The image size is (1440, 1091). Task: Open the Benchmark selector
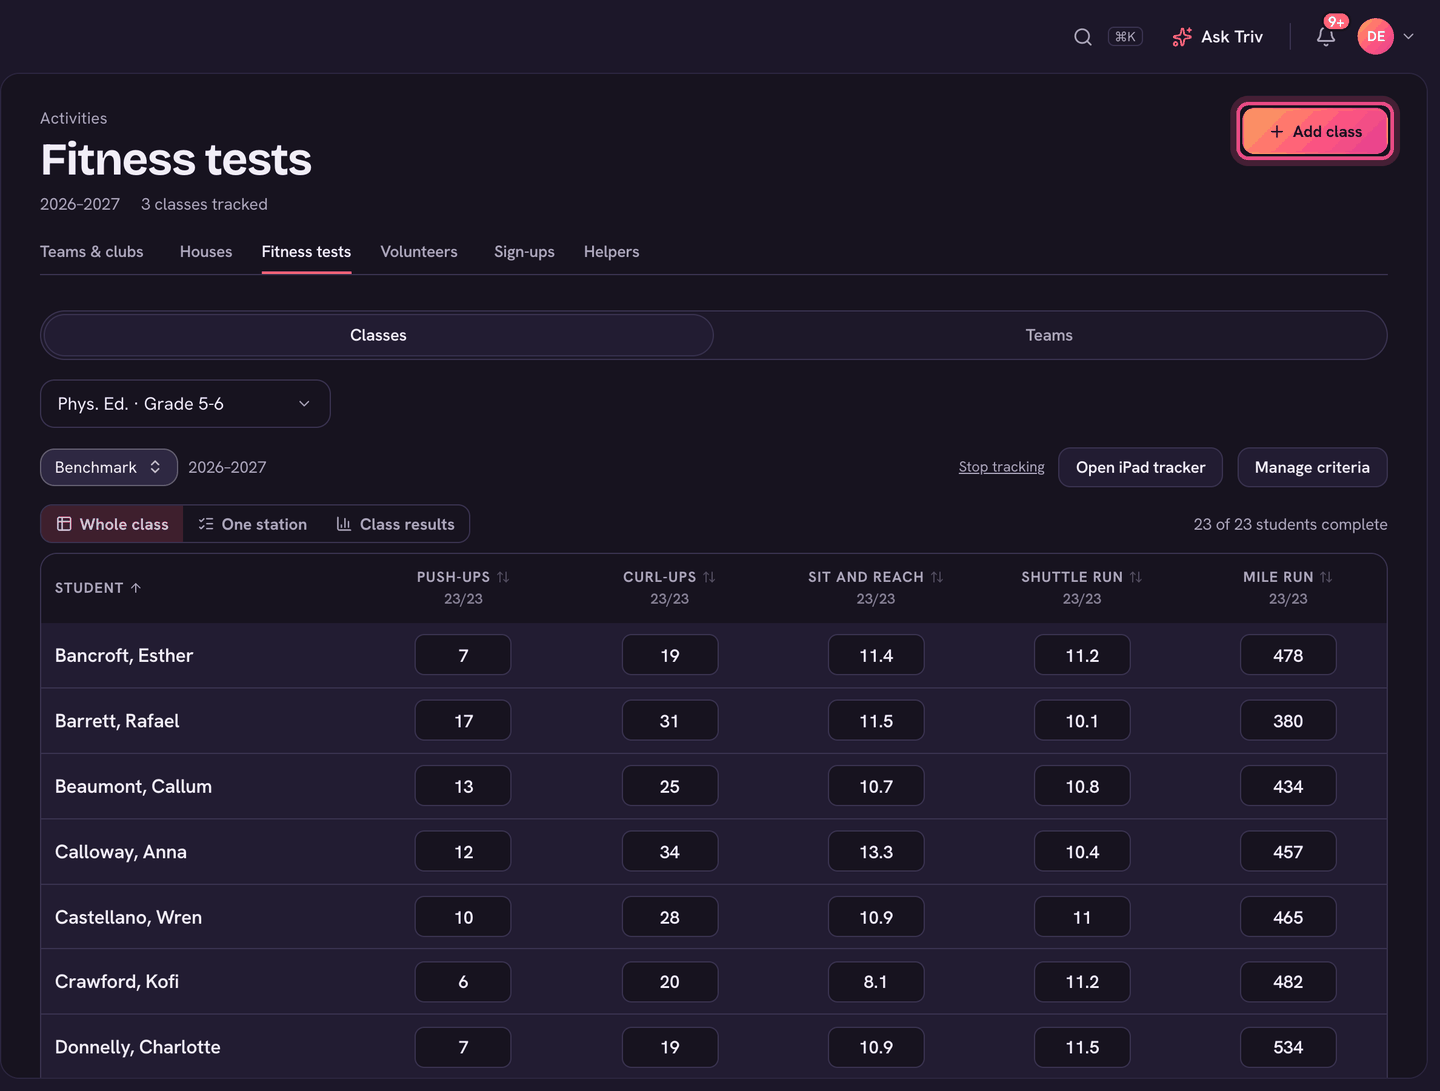pos(109,467)
